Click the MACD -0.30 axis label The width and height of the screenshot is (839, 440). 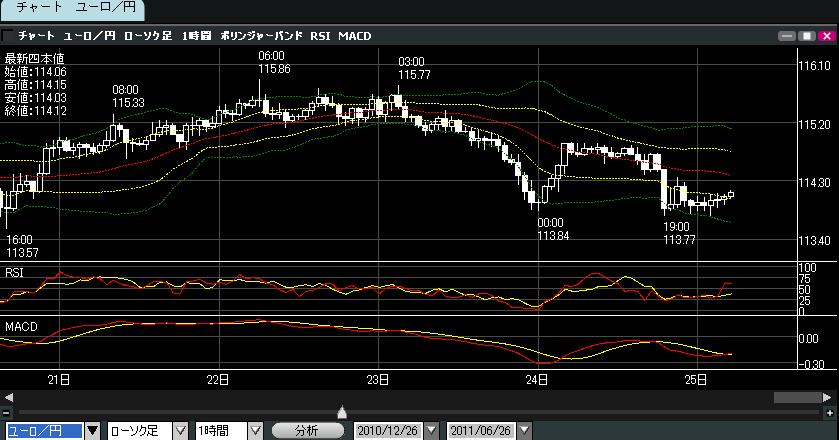(x=811, y=365)
